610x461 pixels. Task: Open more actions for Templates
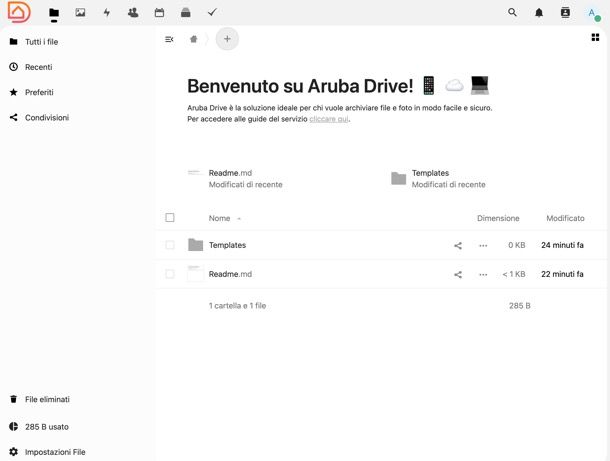[483, 245]
